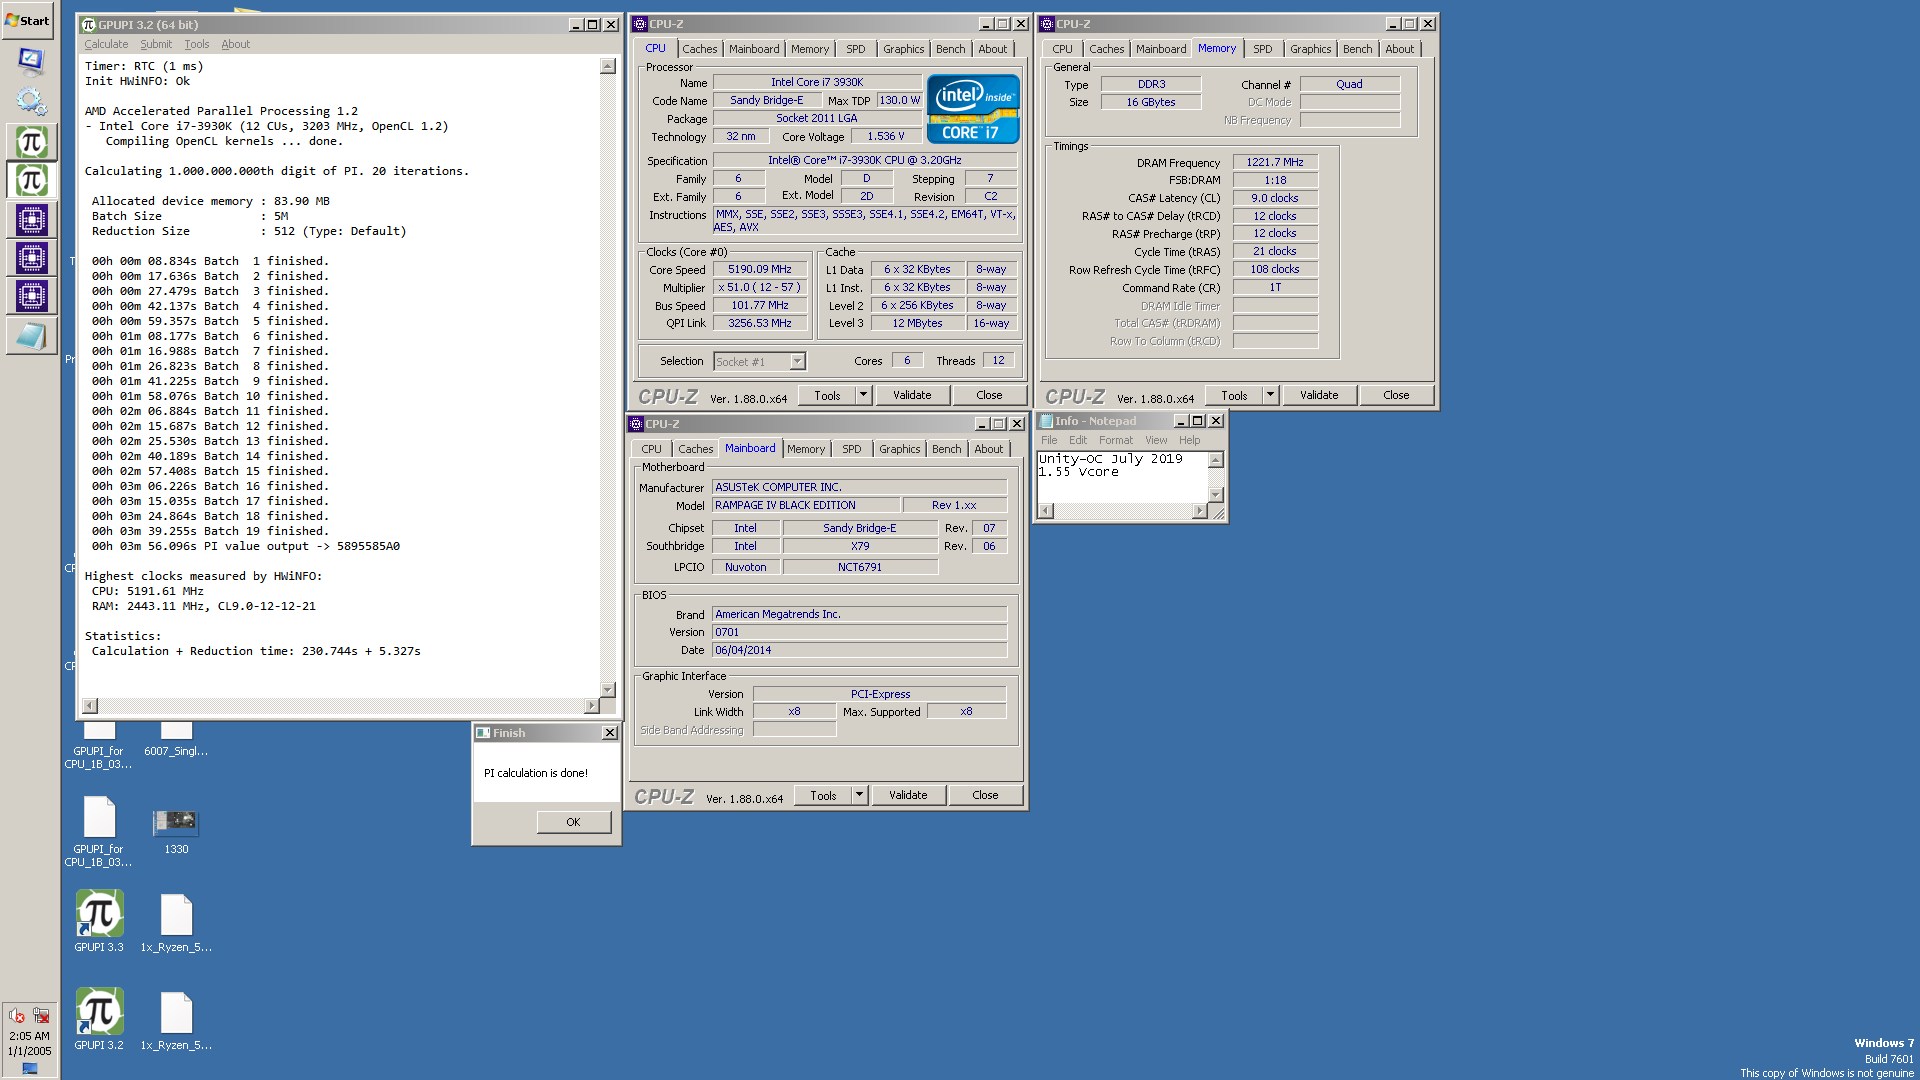Switch to Graphics tab in CPU-Z Memory window
1920x1080 pixels.
coord(1311,49)
